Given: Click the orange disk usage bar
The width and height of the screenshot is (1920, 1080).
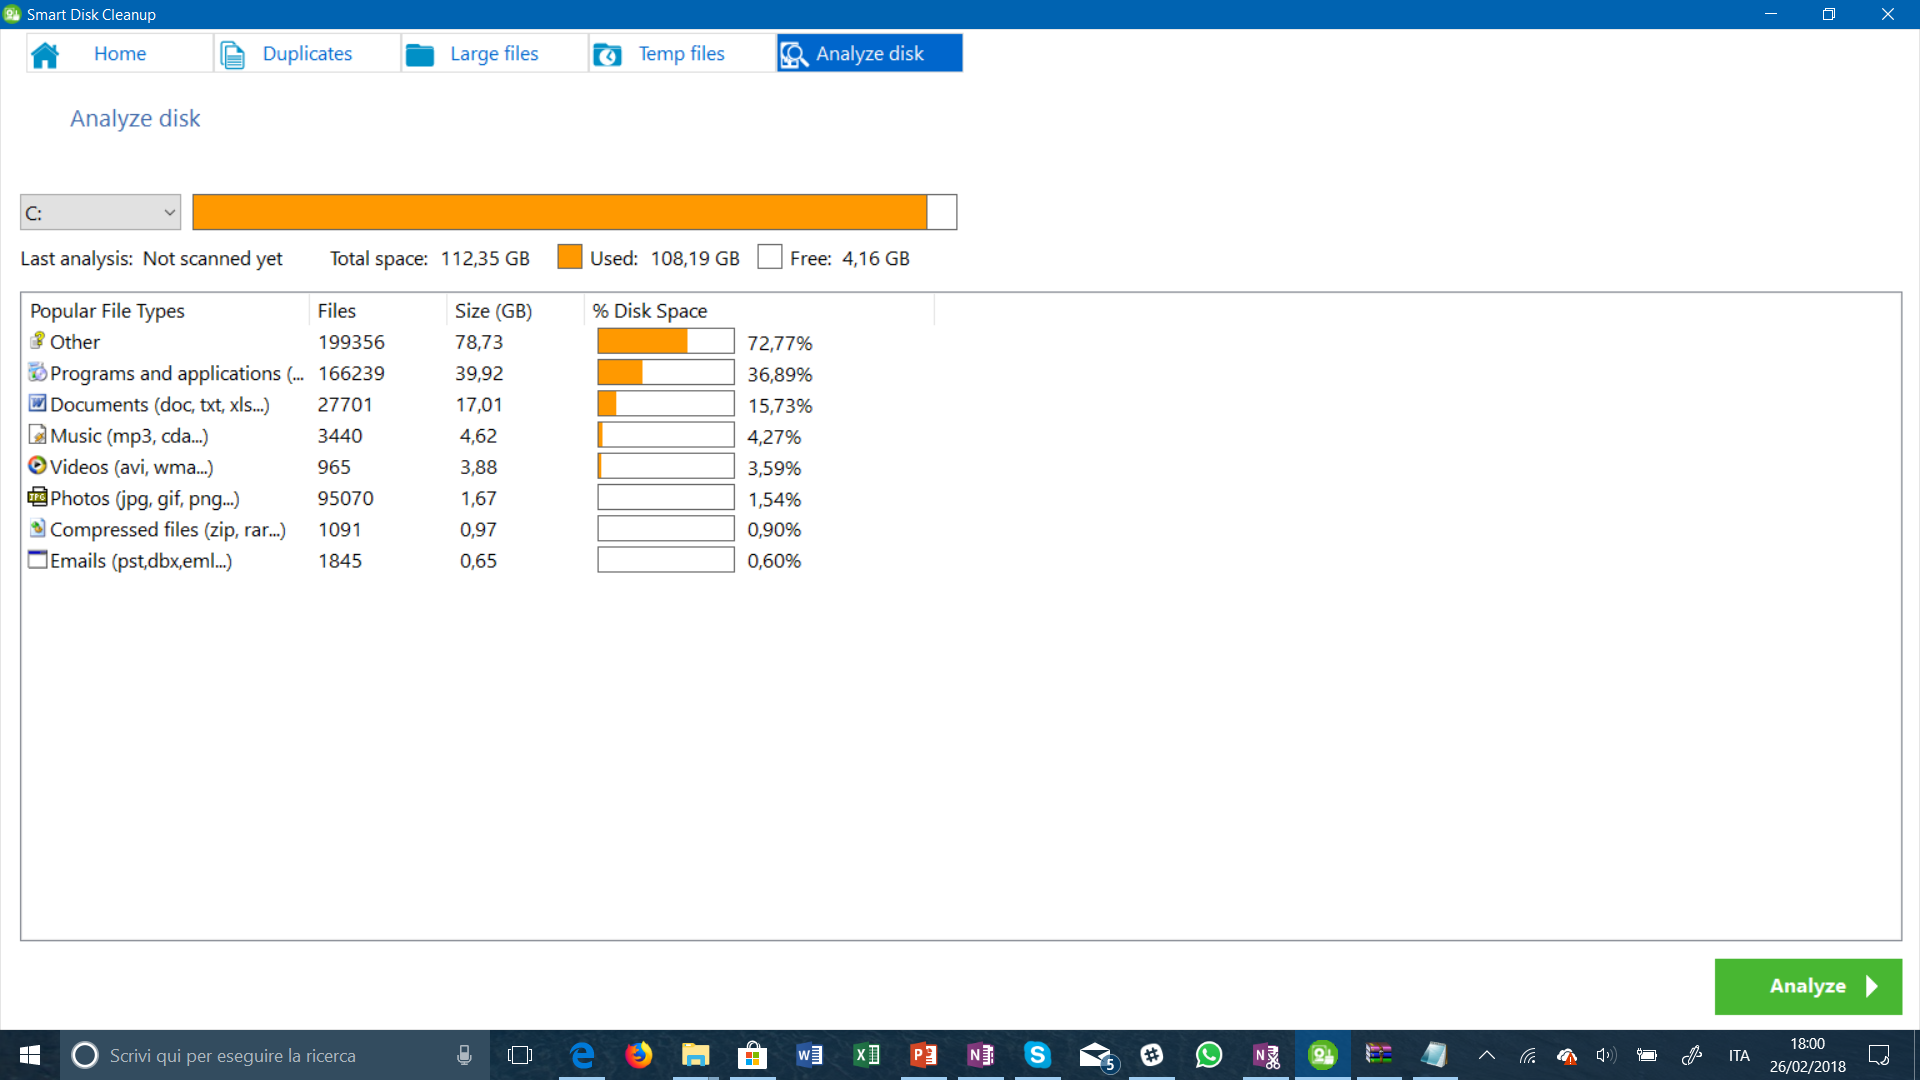Looking at the screenshot, I should (x=574, y=212).
